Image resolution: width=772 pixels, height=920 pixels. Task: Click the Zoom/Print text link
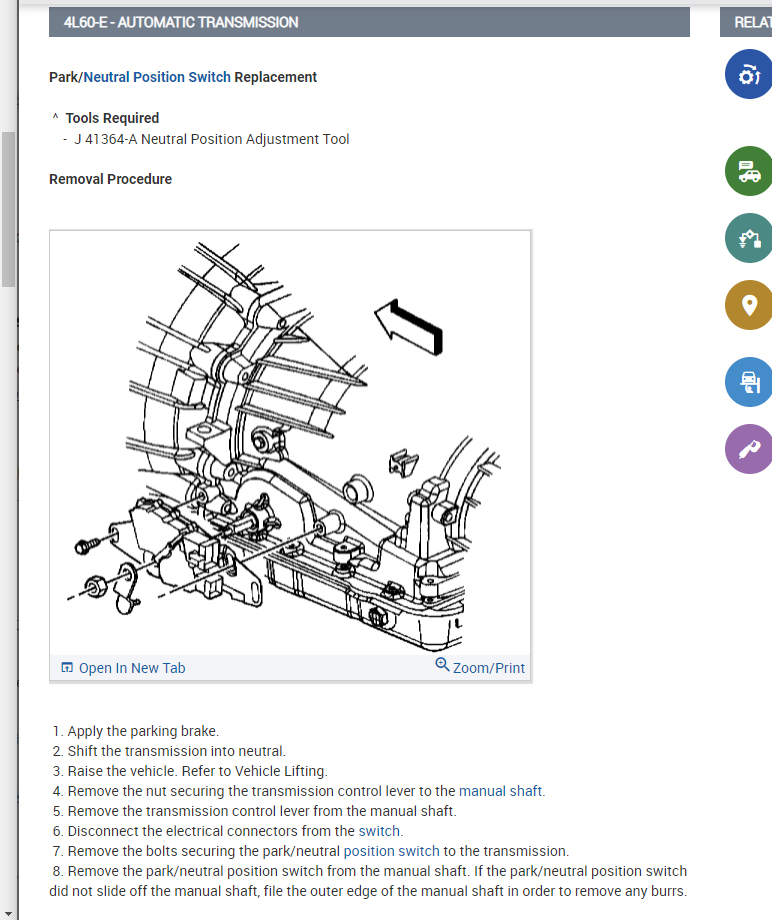(489, 668)
